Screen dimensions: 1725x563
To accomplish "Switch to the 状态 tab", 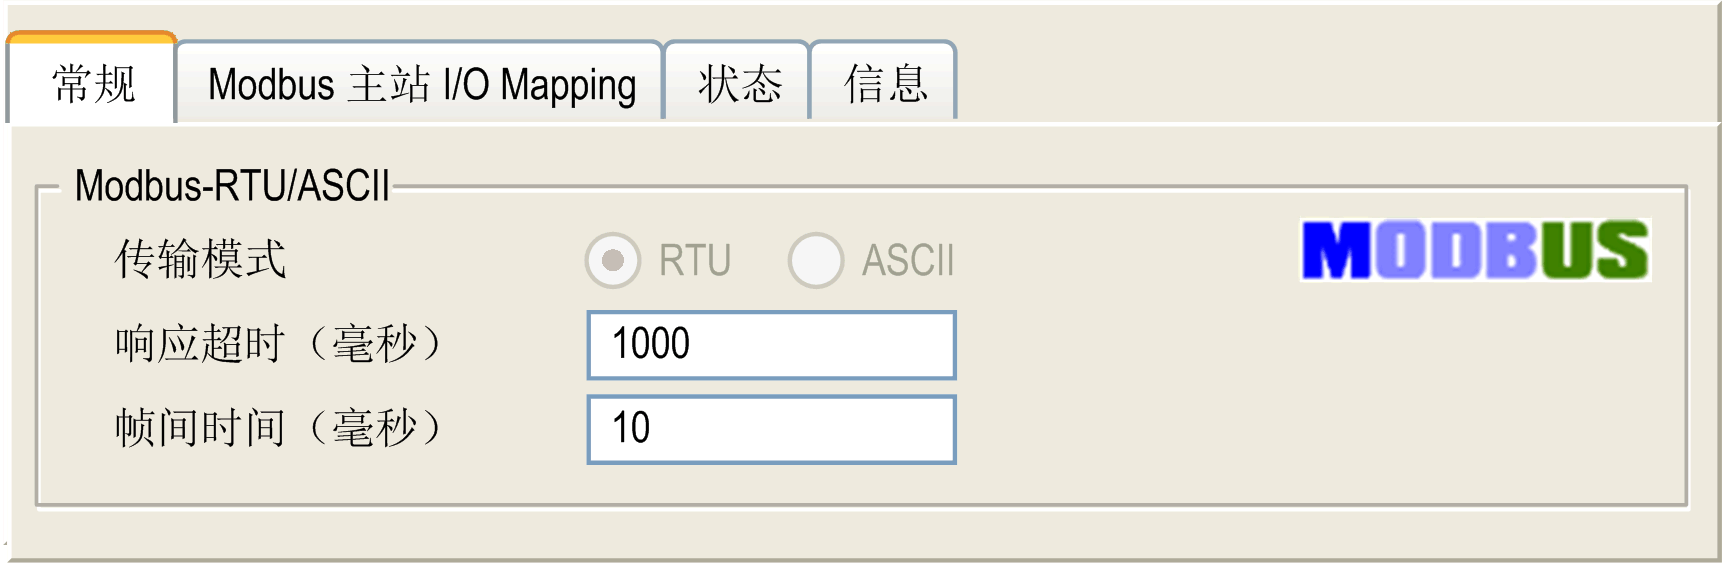I will click(738, 84).
